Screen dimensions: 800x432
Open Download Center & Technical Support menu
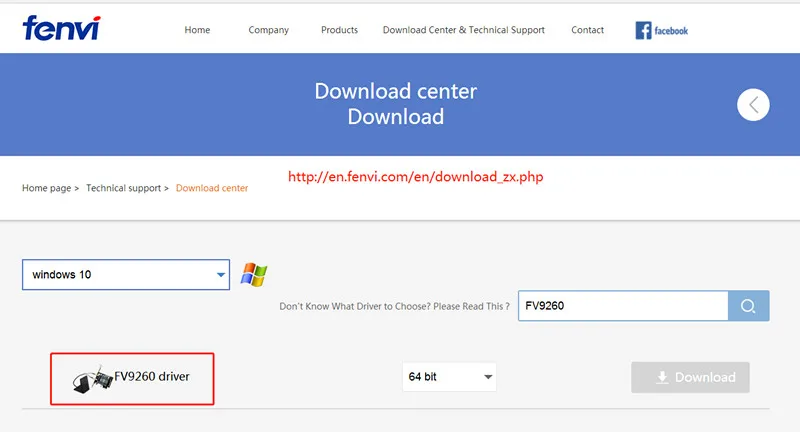464,30
